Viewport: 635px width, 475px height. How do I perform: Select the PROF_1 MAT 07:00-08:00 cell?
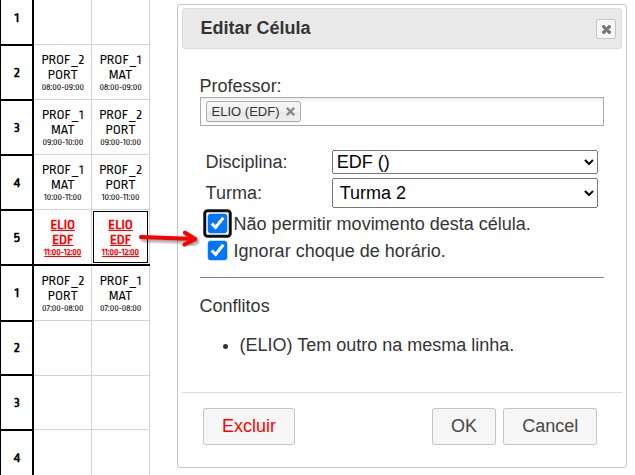pos(120,294)
